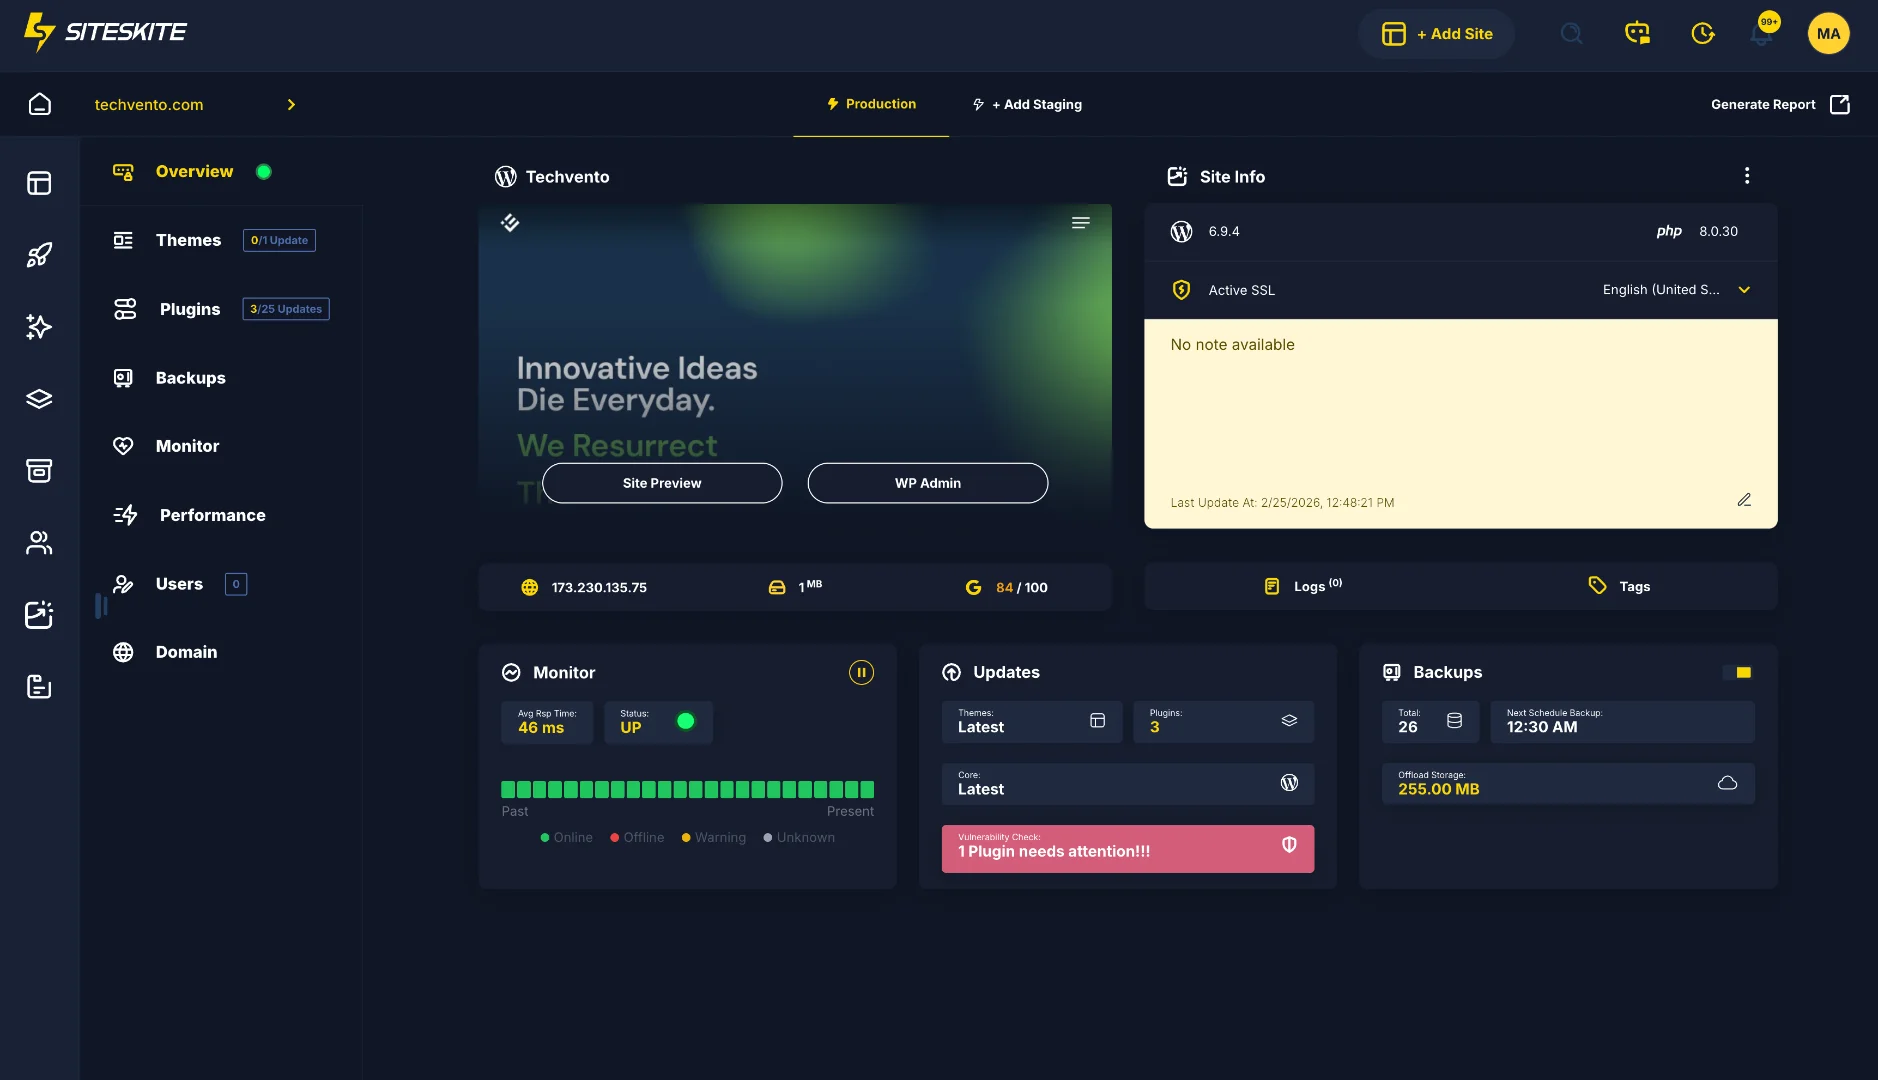Click the cloud icon in Offload Storage
The width and height of the screenshot is (1878, 1080).
(x=1727, y=783)
